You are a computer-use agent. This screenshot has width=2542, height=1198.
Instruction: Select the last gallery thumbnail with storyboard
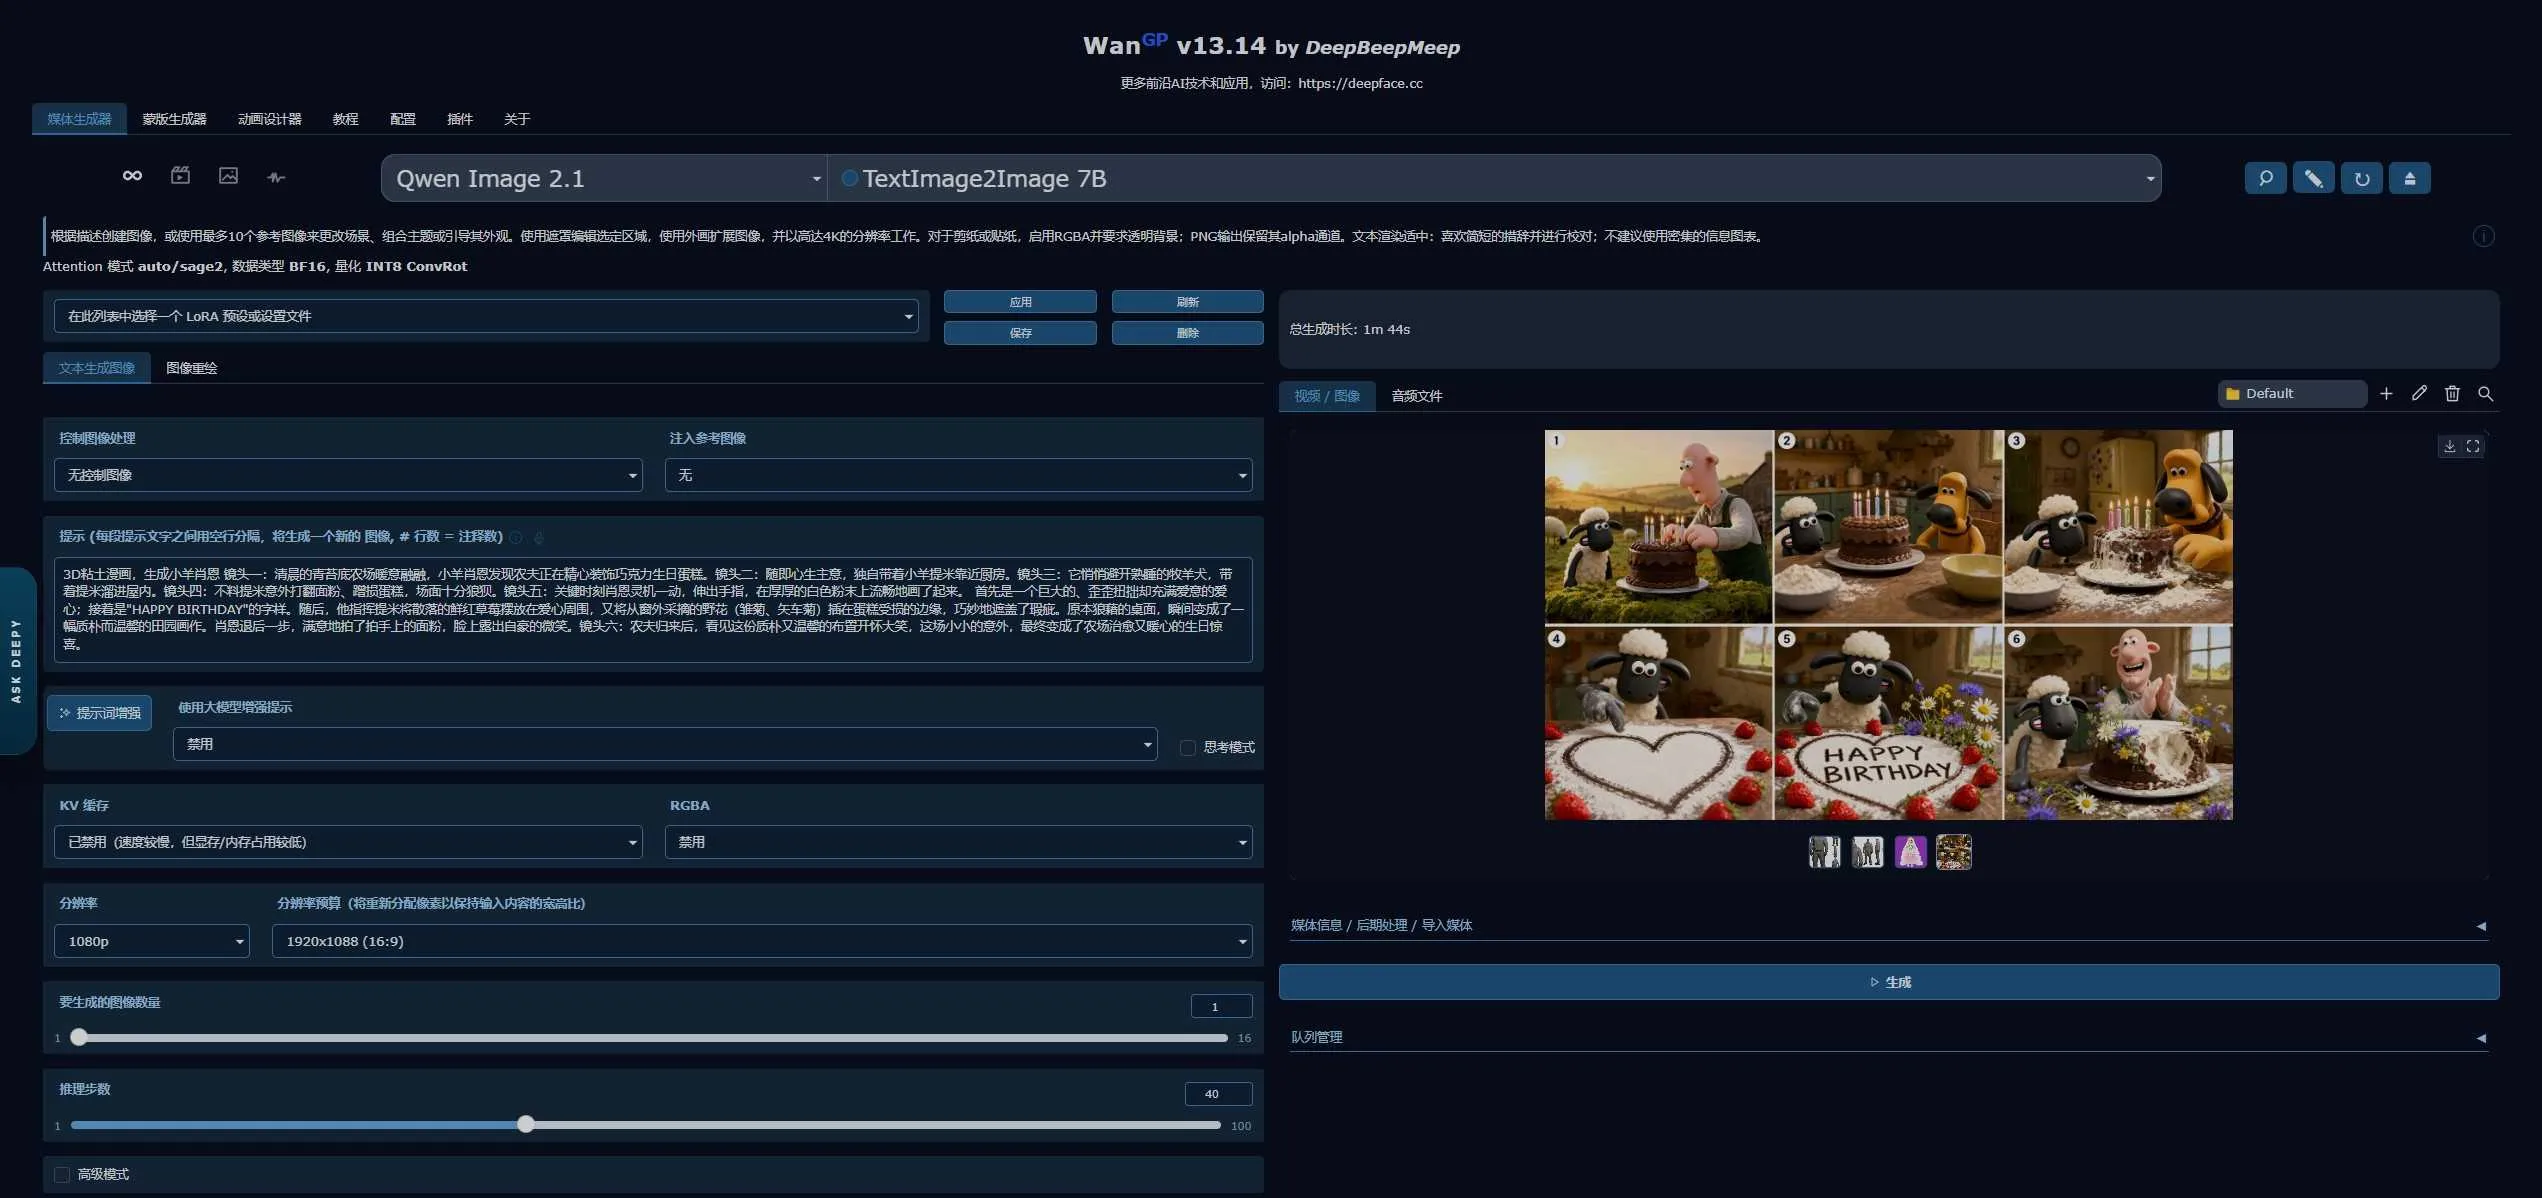point(1953,852)
